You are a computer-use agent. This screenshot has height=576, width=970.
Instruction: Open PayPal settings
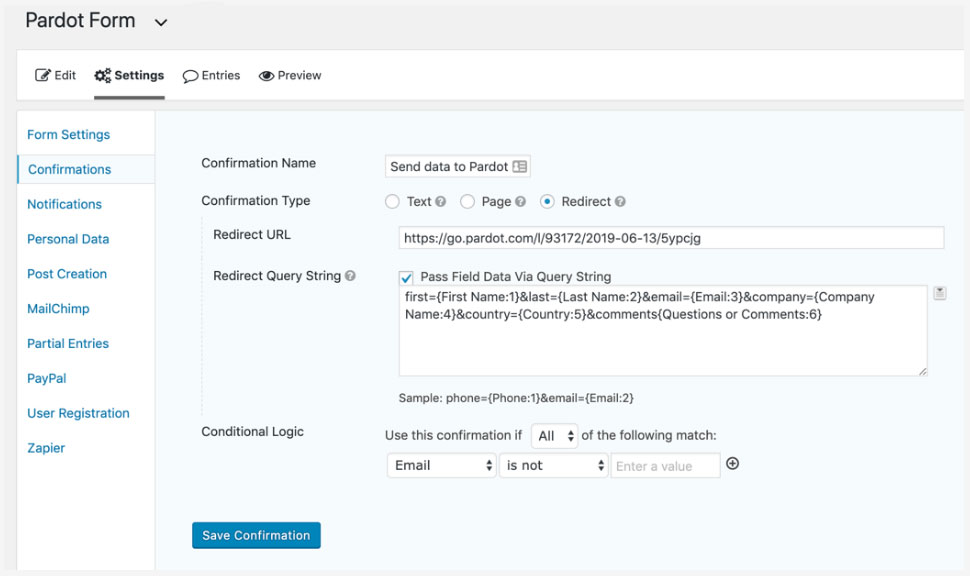(x=46, y=378)
